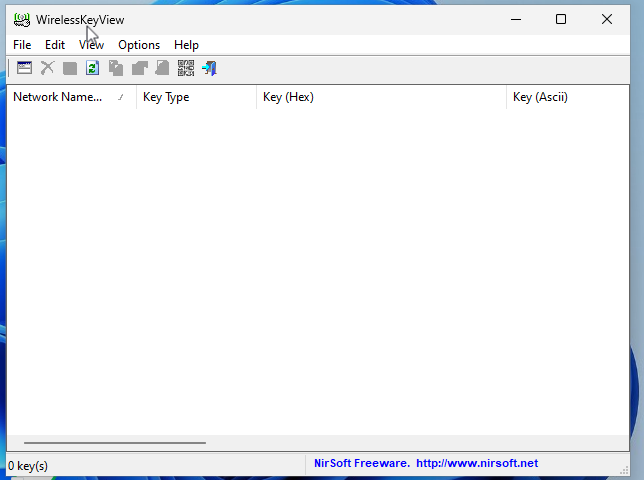Open the File menu
The width and height of the screenshot is (644, 480).
22,45
